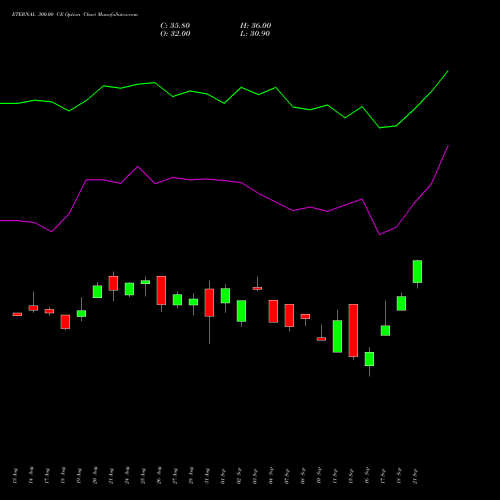The height and width of the screenshot is (500, 500).
Task: Select the 04 Sep date label
Action: click(271, 476)
